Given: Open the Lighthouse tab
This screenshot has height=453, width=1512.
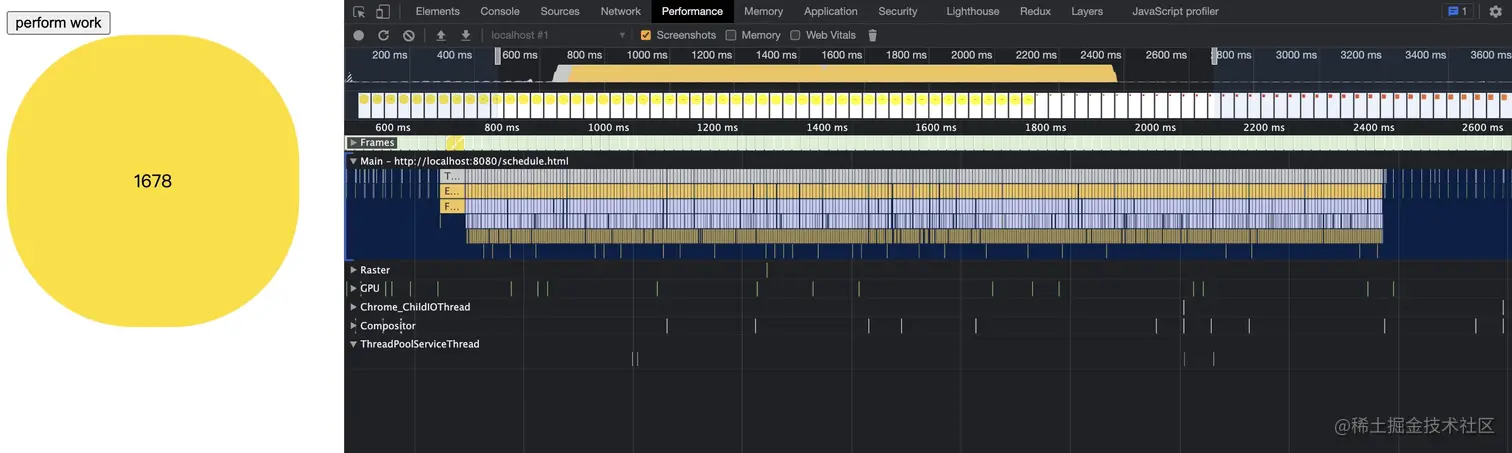Looking at the screenshot, I should click(972, 12).
